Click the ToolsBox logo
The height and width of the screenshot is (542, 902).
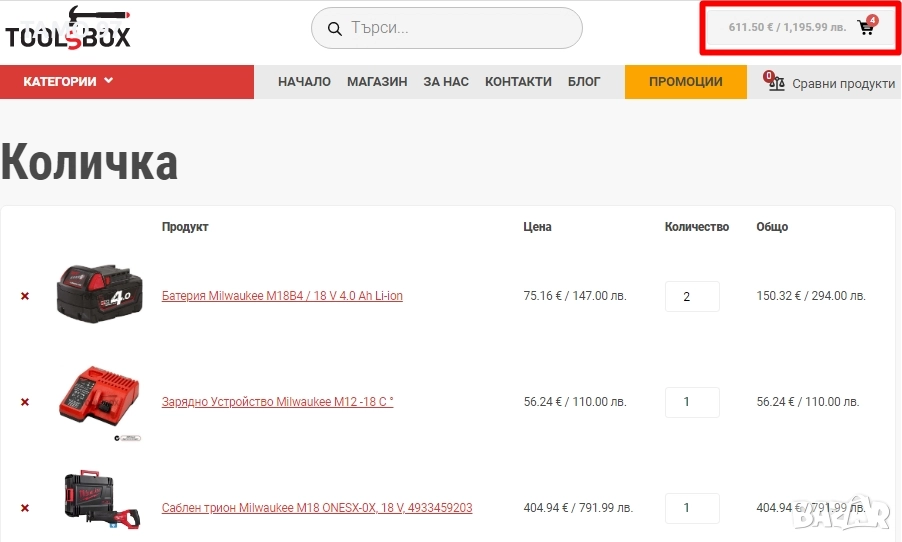click(67, 30)
